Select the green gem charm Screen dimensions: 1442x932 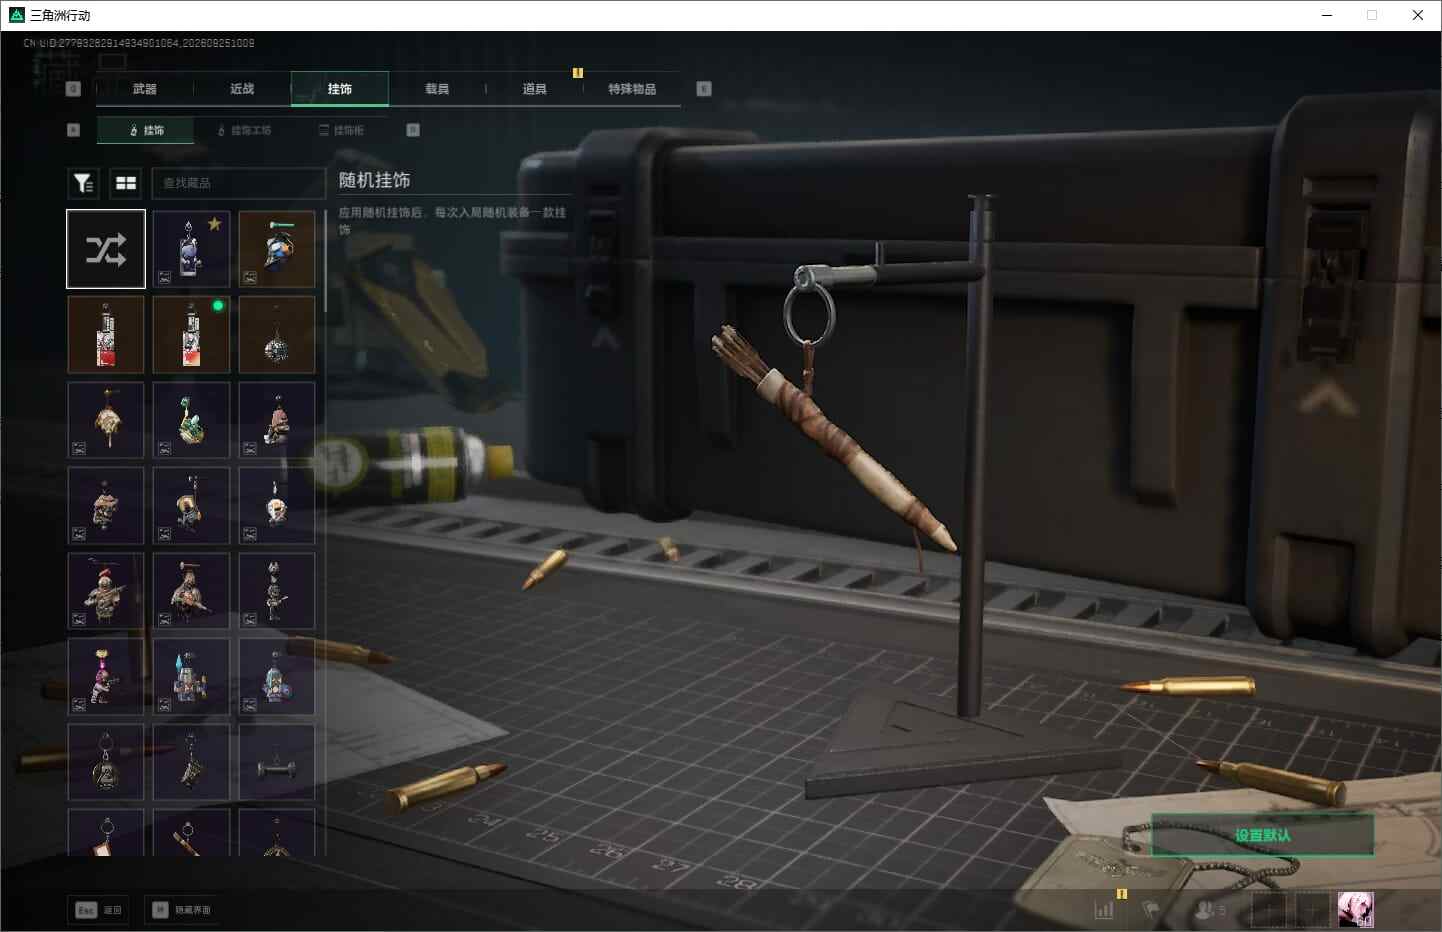tap(191, 420)
